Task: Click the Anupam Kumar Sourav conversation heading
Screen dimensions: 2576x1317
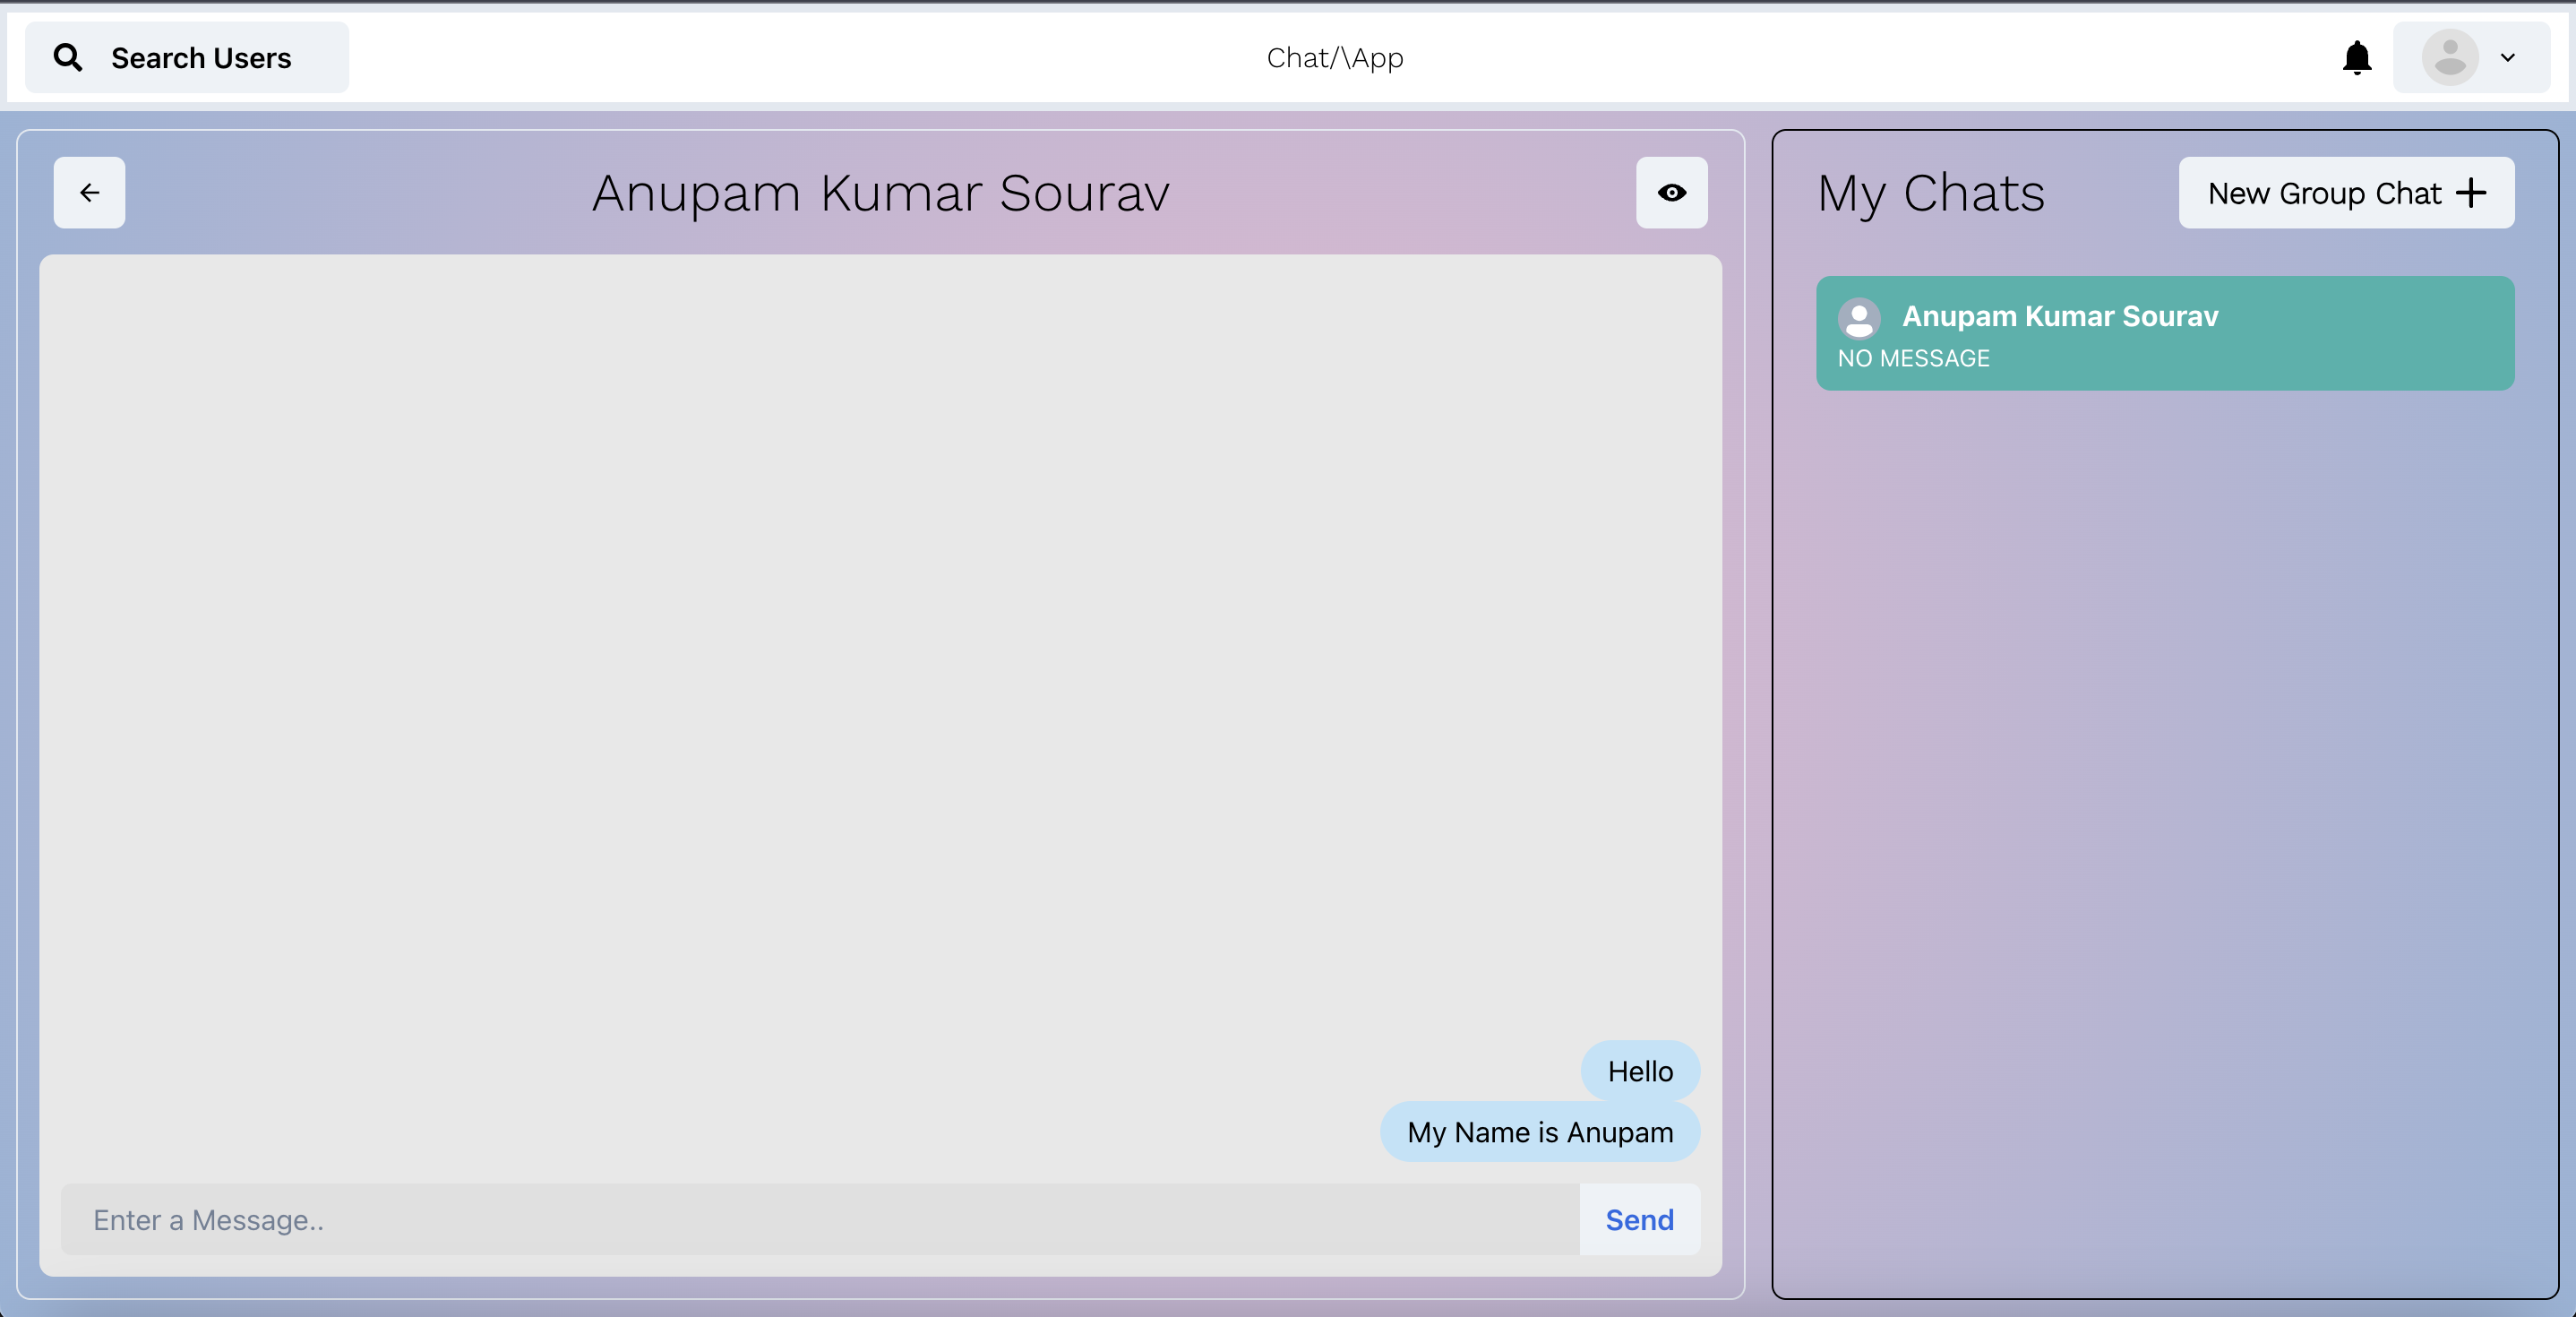Action: tap(880, 192)
